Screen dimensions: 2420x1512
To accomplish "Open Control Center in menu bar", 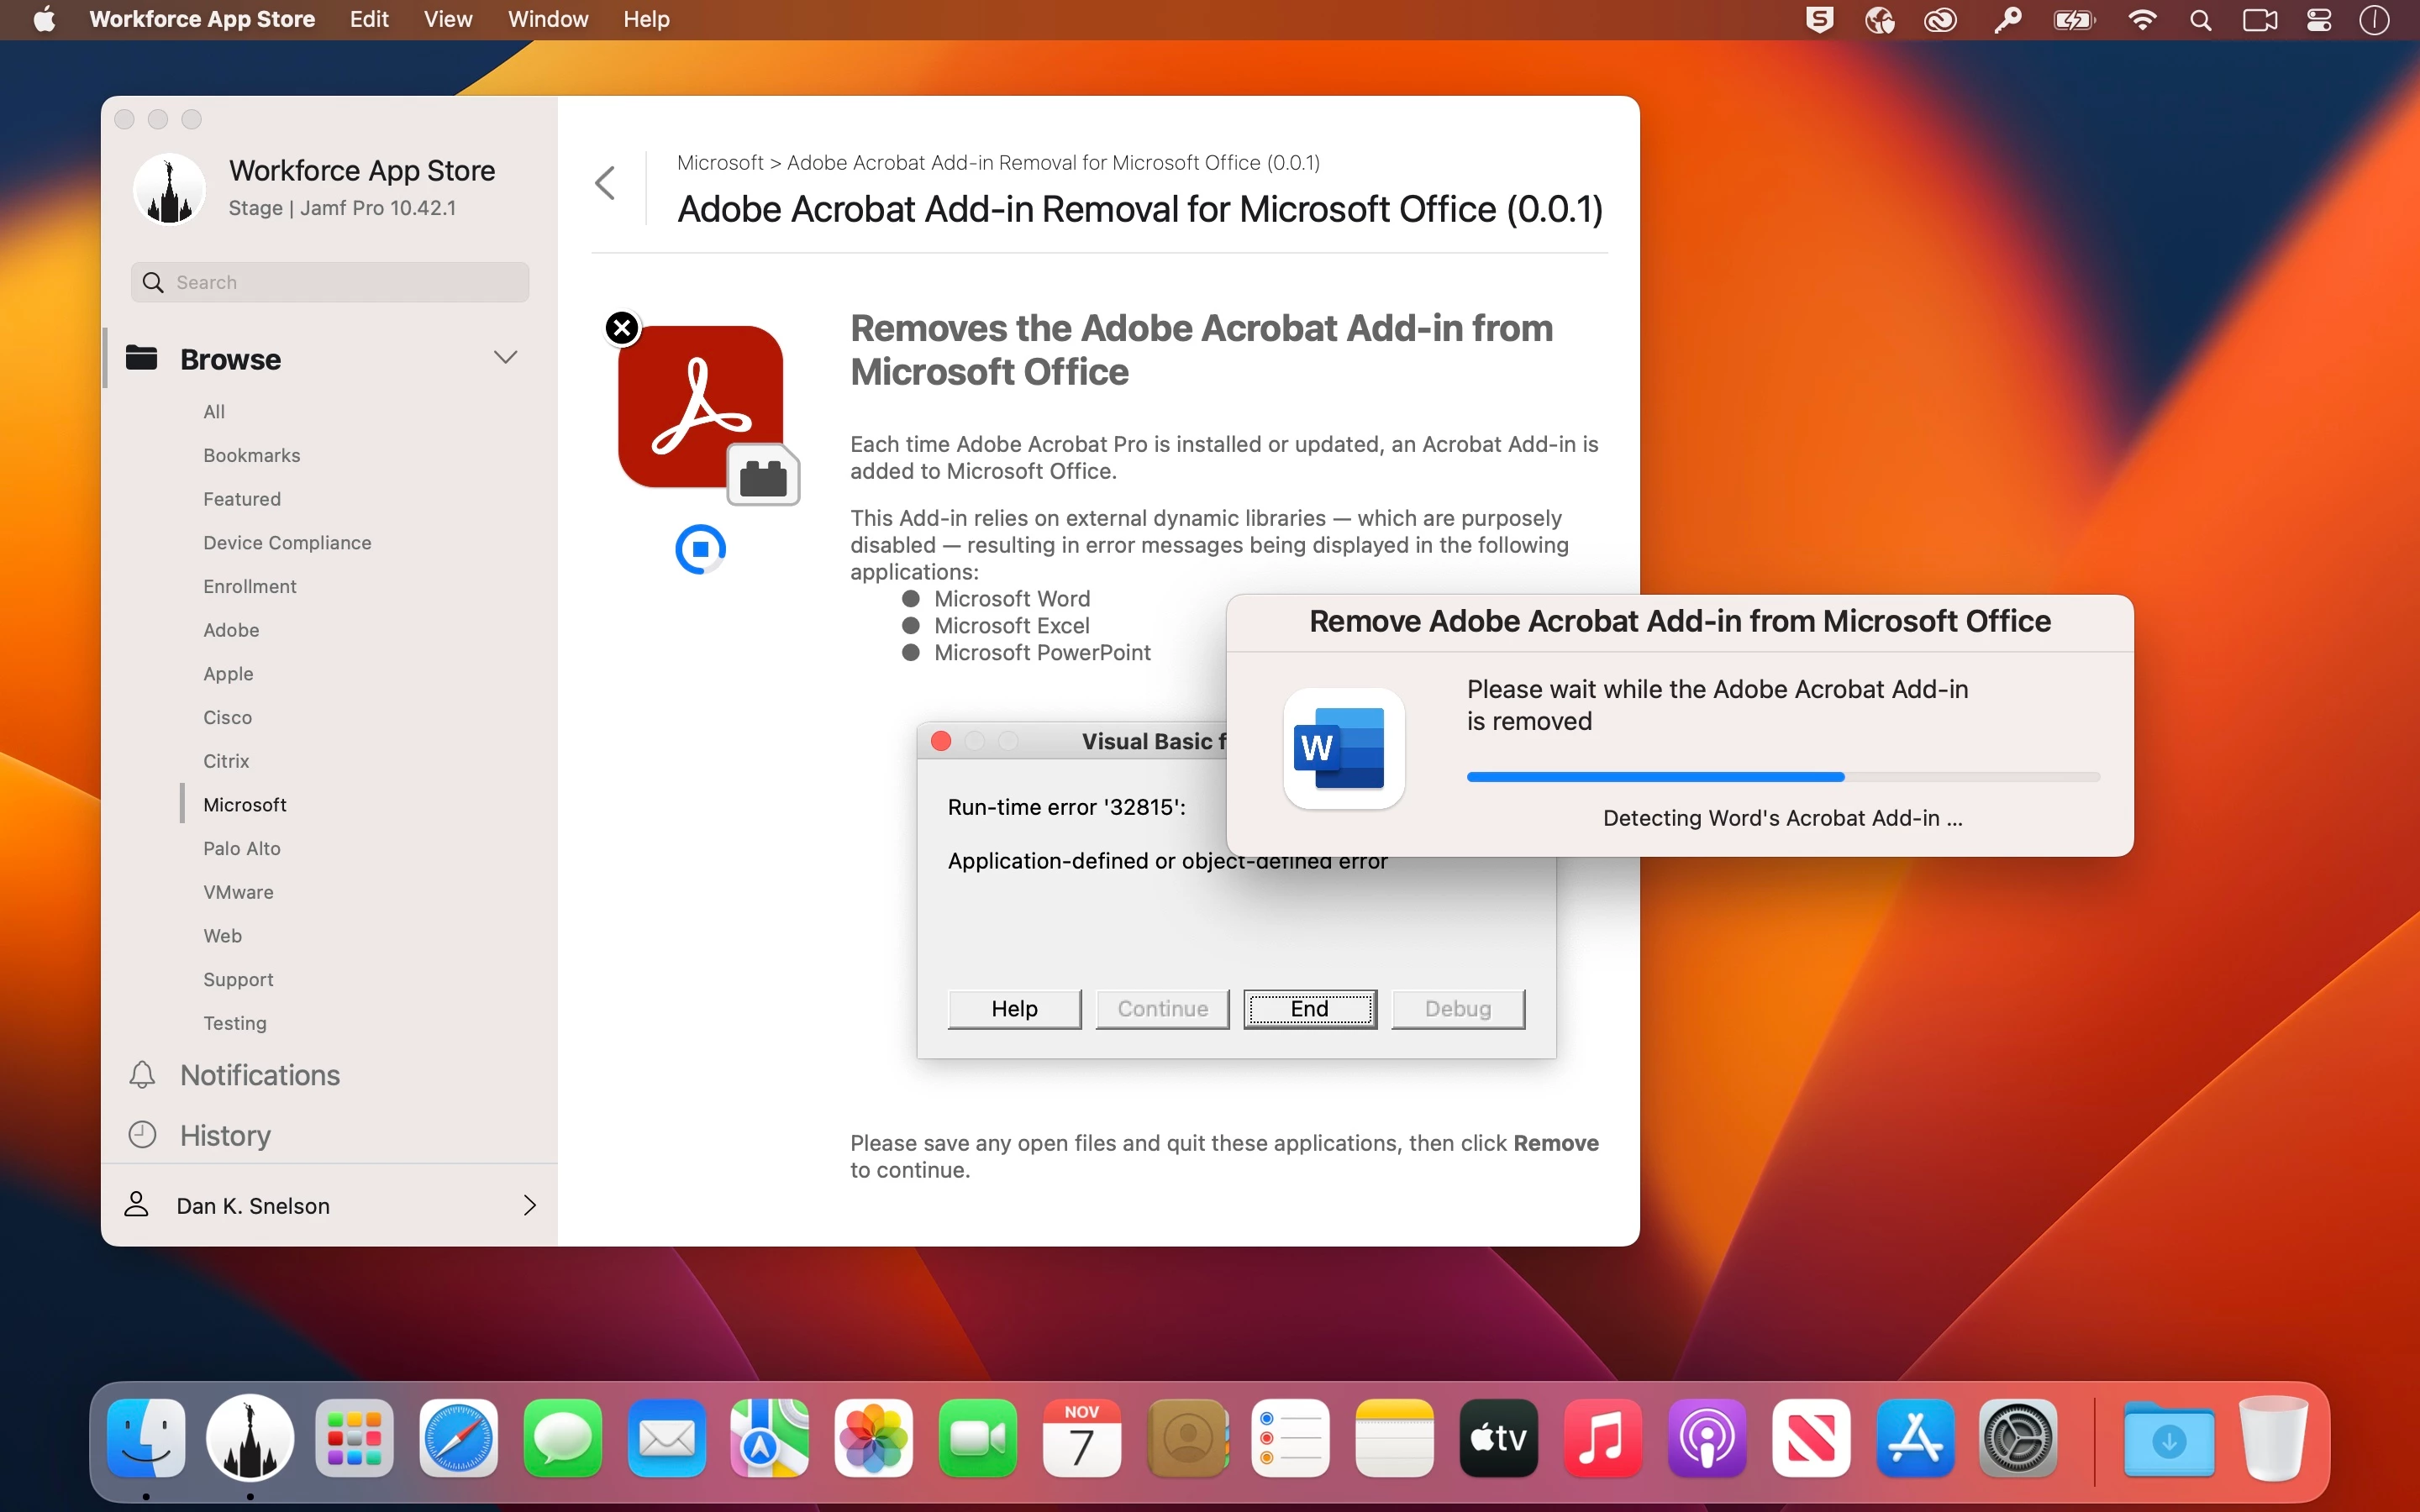I will click(2319, 20).
